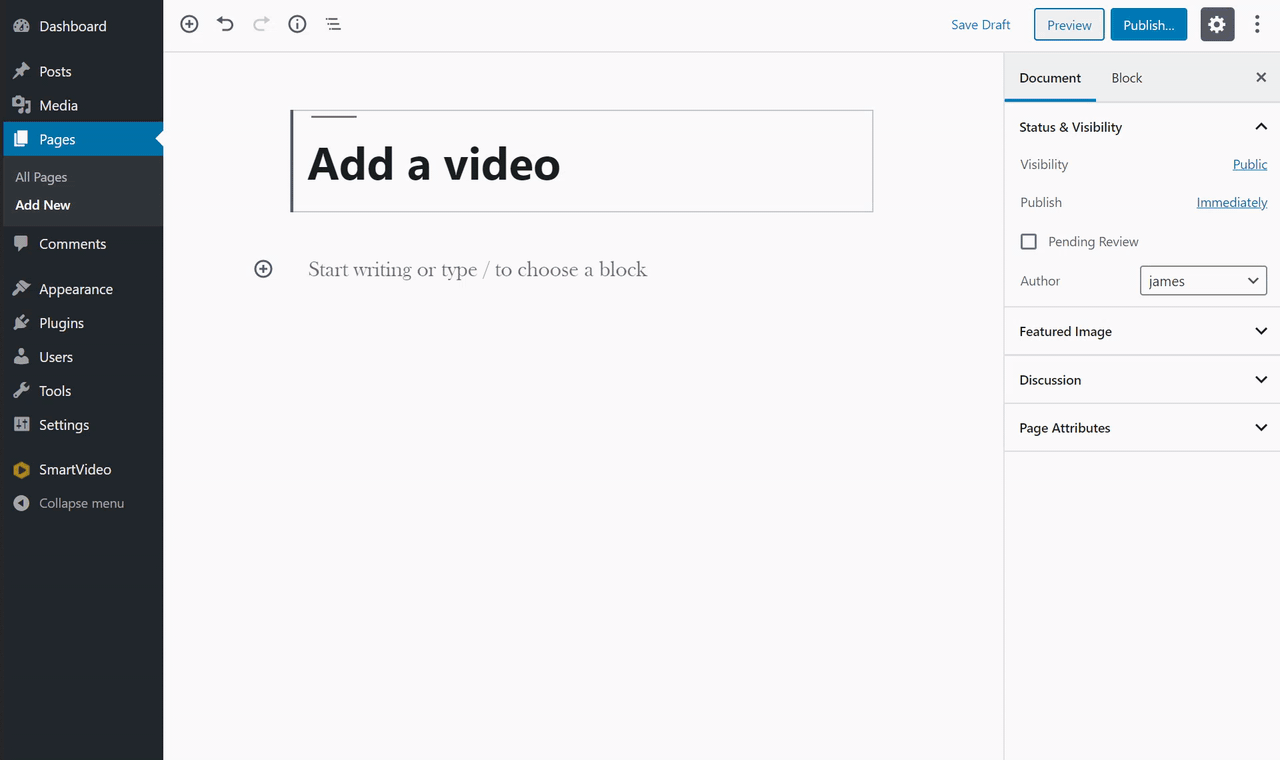Open the Plugins menu label

click(x=61, y=323)
